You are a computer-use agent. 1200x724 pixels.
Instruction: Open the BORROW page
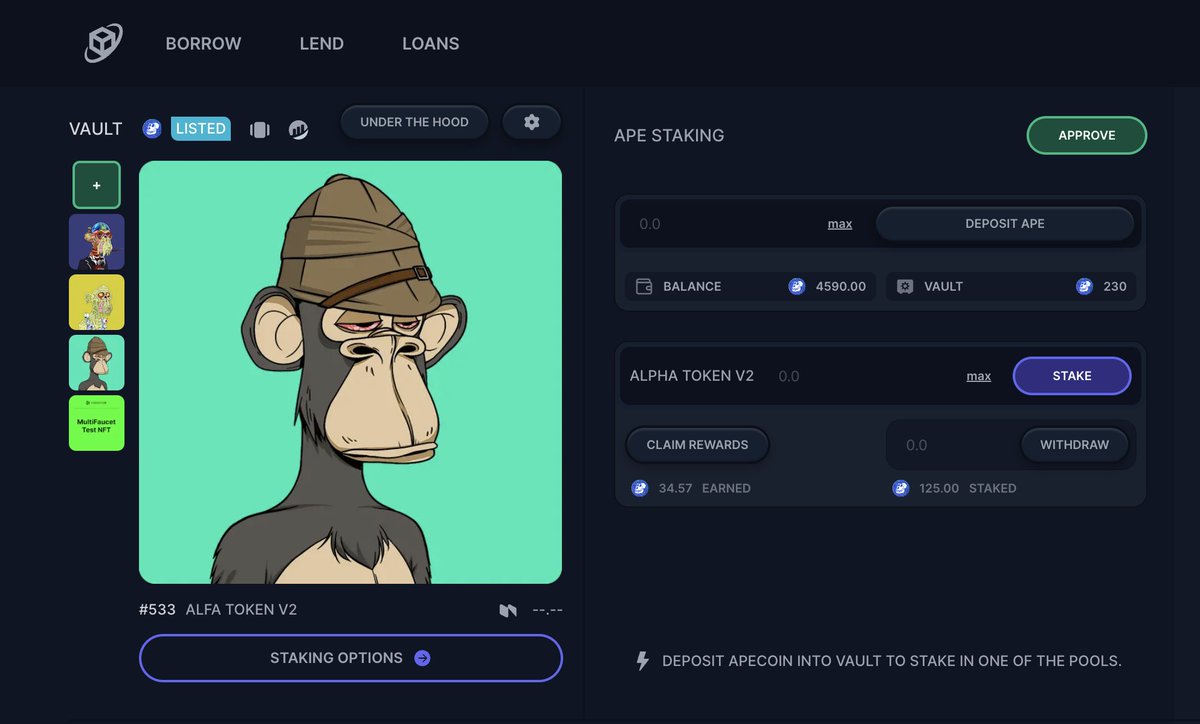pyautogui.click(x=203, y=44)
